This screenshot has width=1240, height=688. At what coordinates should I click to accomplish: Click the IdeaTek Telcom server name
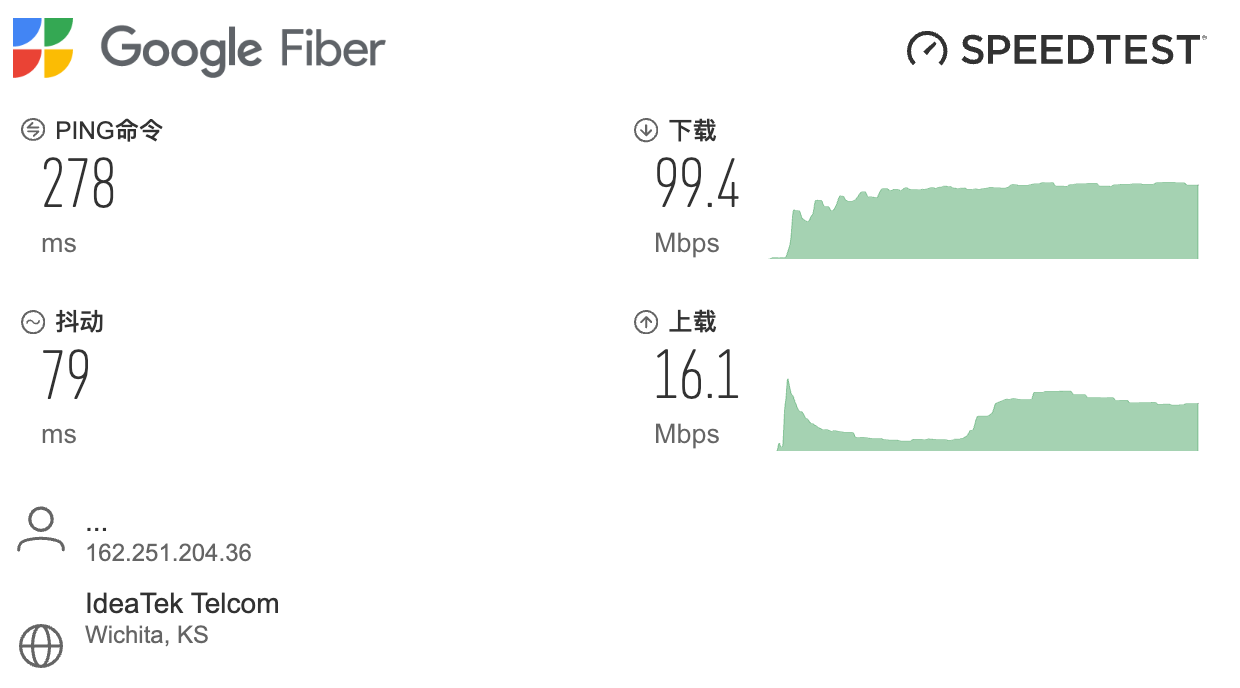pyautogui.click(x=182, y=604)
